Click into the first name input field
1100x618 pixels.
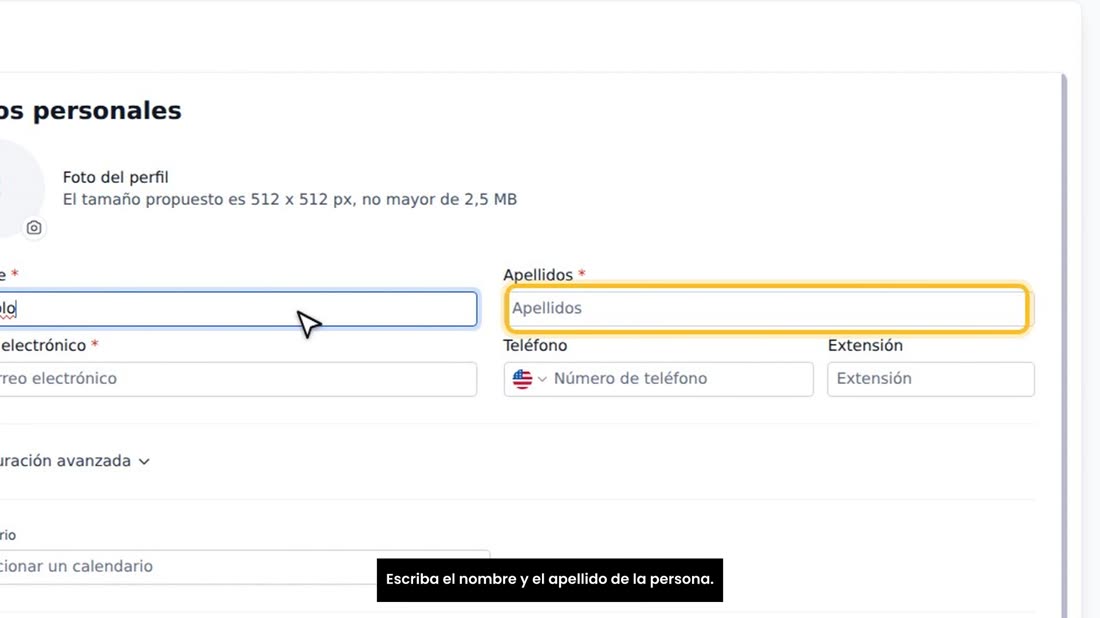[x=238, y=309]
